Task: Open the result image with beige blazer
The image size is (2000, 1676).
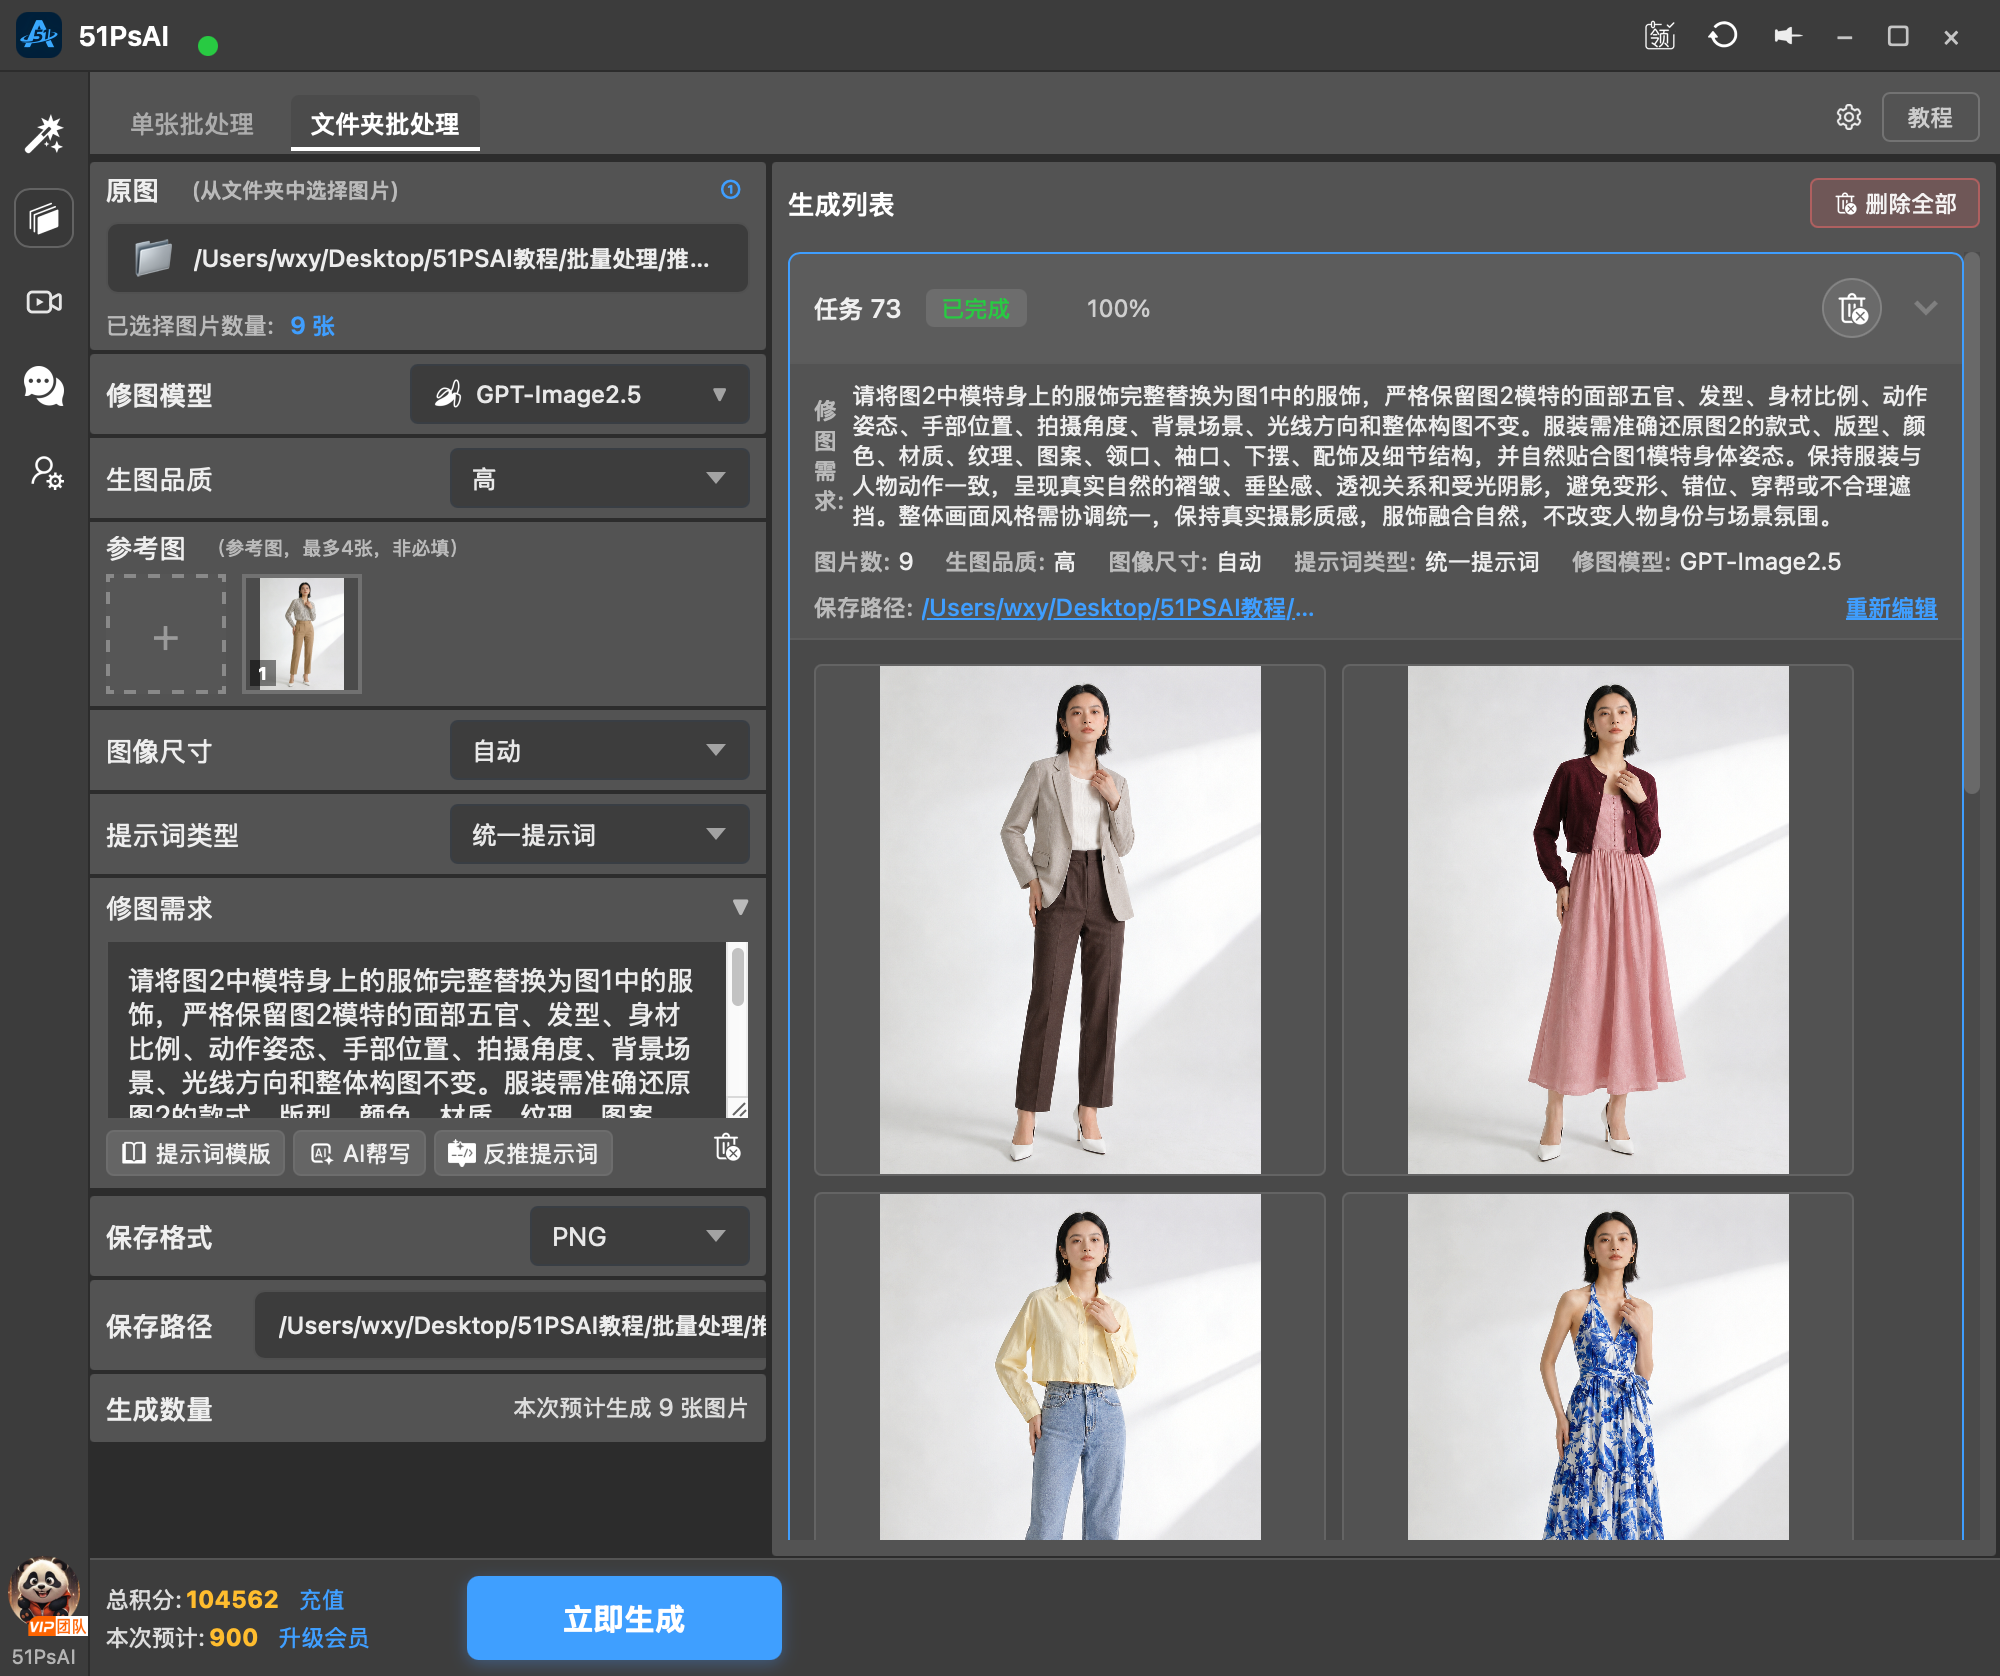Action: pyautogui.click(x=1070, y=920)
